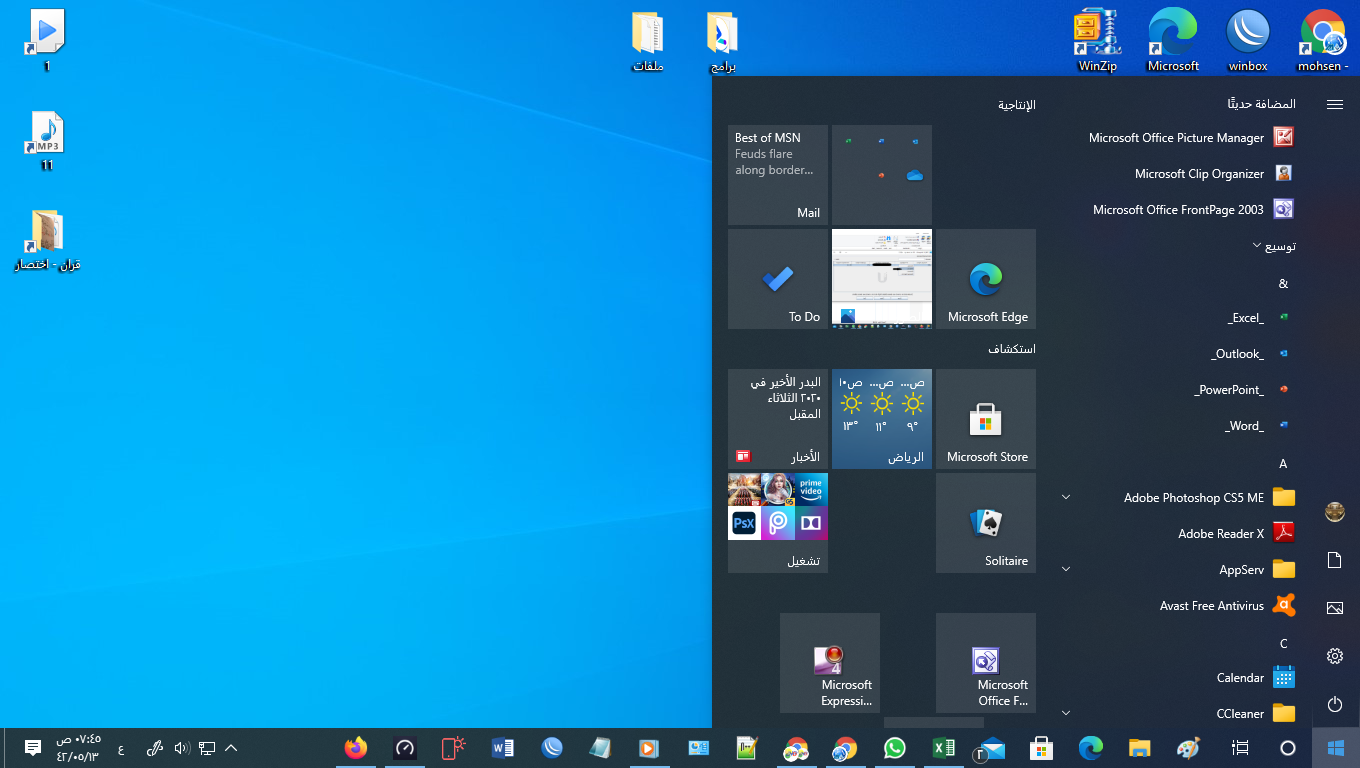
Task: Open network status icon in tray
Action: pyautogui.click(x=207, y=748)
